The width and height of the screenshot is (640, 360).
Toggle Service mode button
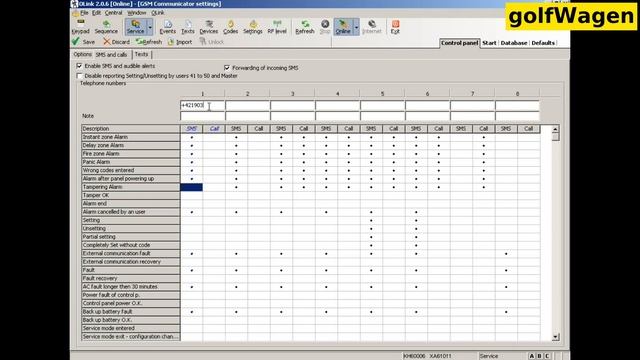pos(136,27)
